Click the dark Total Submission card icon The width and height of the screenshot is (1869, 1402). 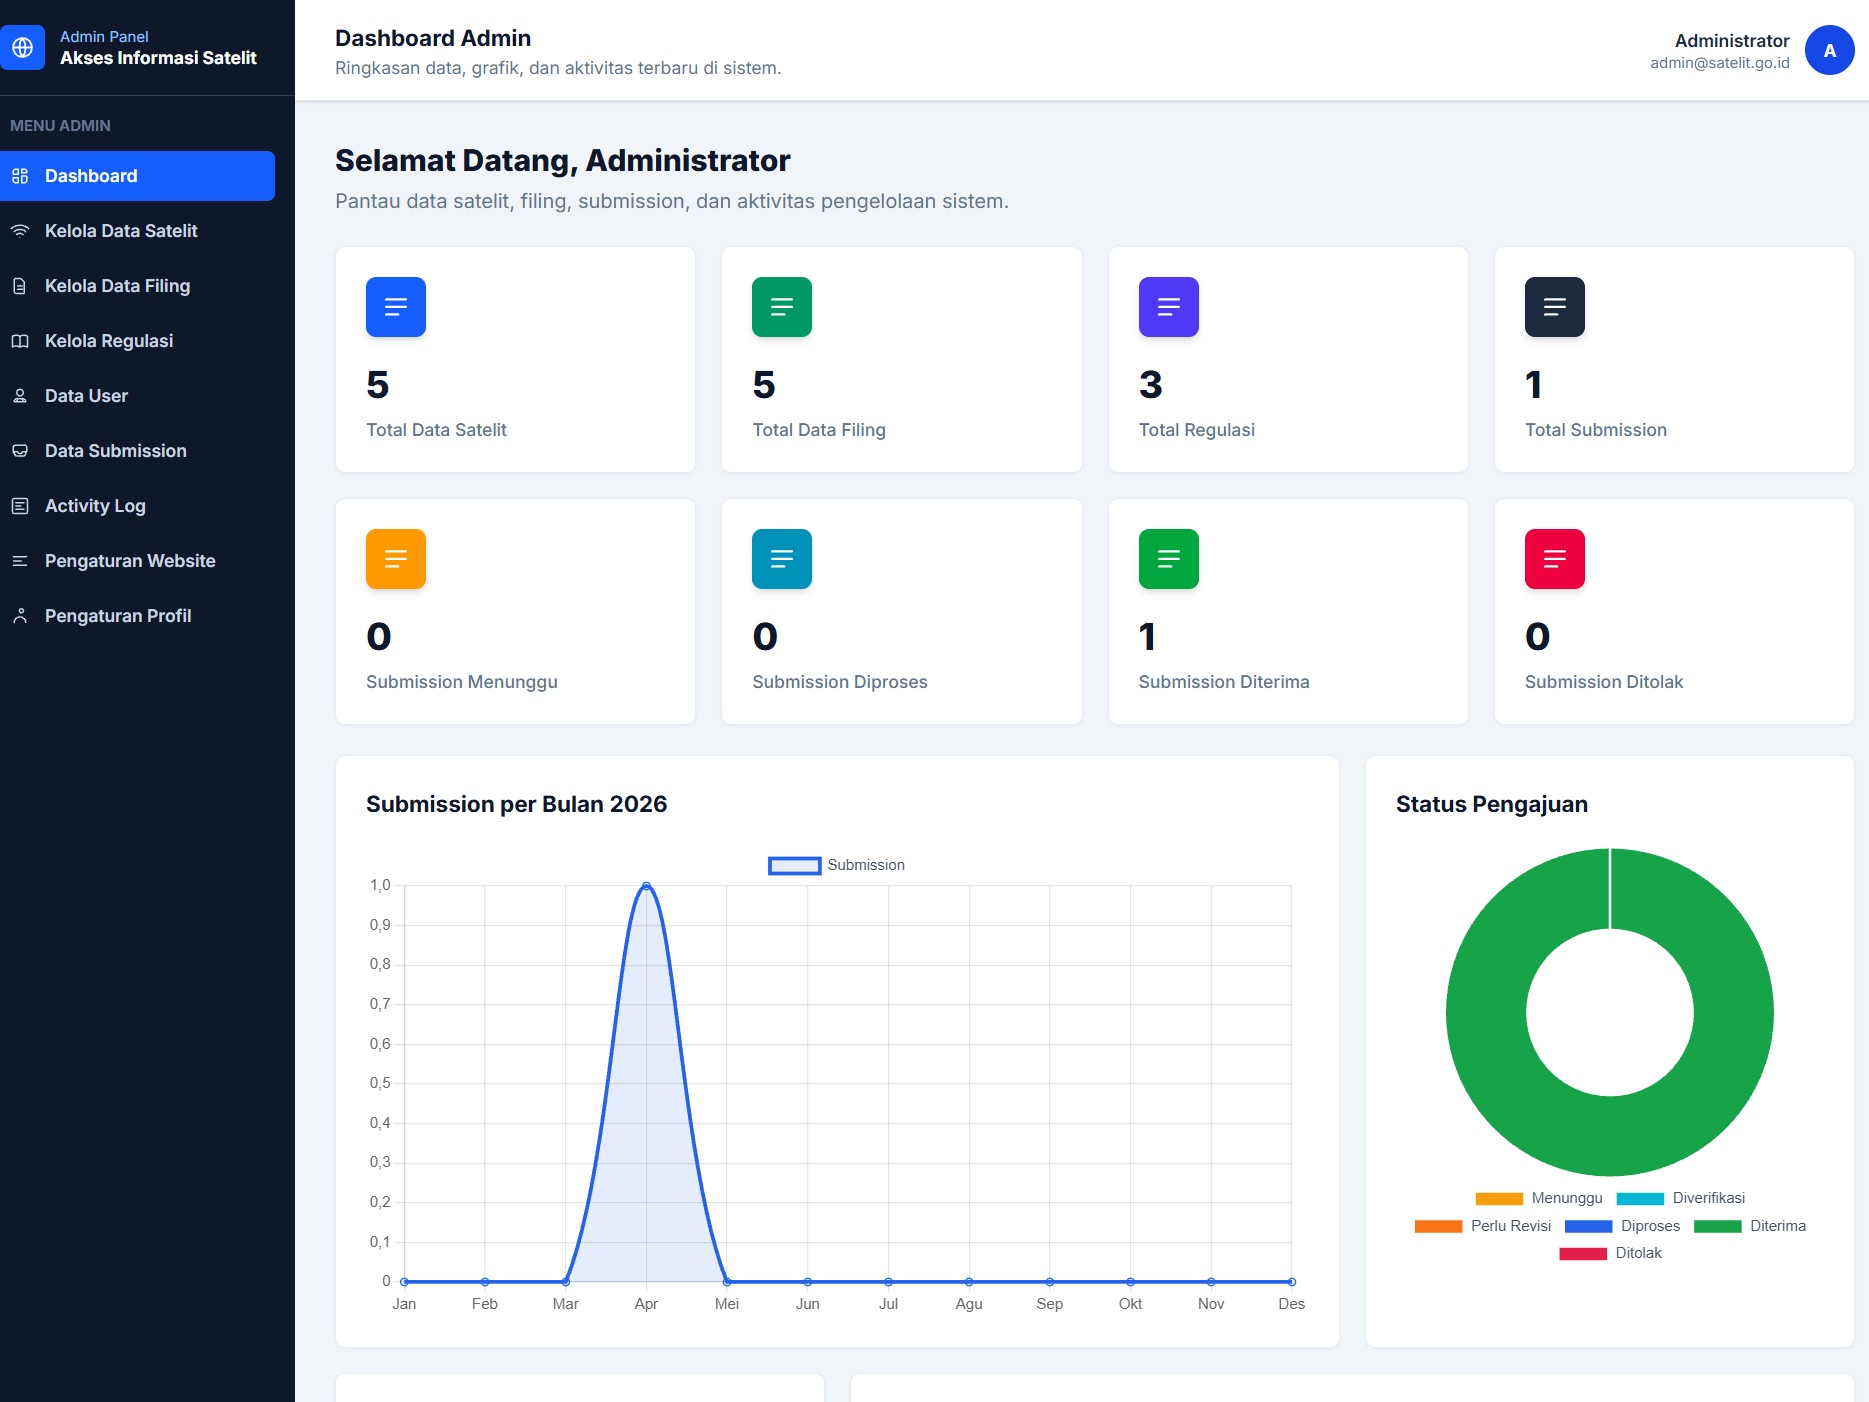[x=1554, y=307]
